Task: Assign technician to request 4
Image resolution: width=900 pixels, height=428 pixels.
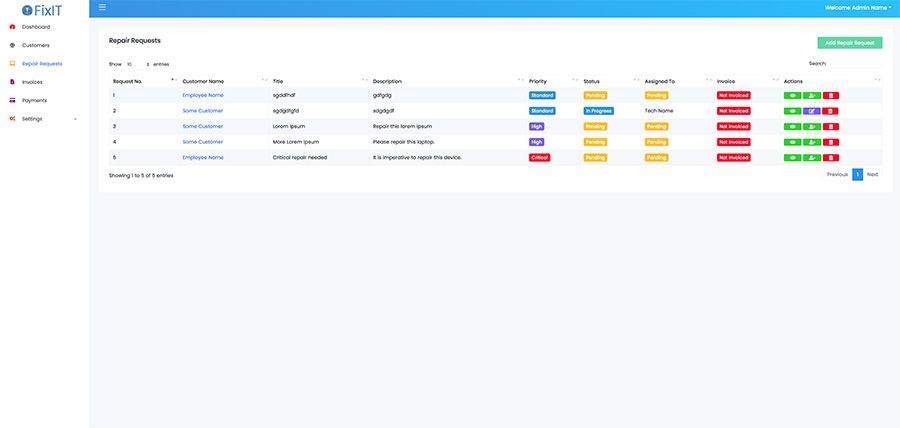Action: click(x=812, y=142)
